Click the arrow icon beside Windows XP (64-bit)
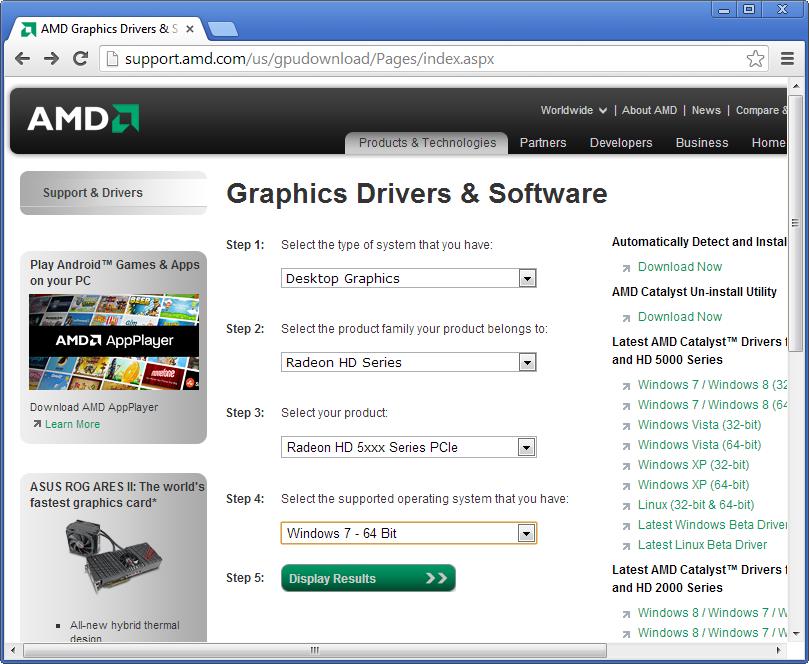Image resolution: width=809 pixels, height=664 pixels. (x=626, y=487)
